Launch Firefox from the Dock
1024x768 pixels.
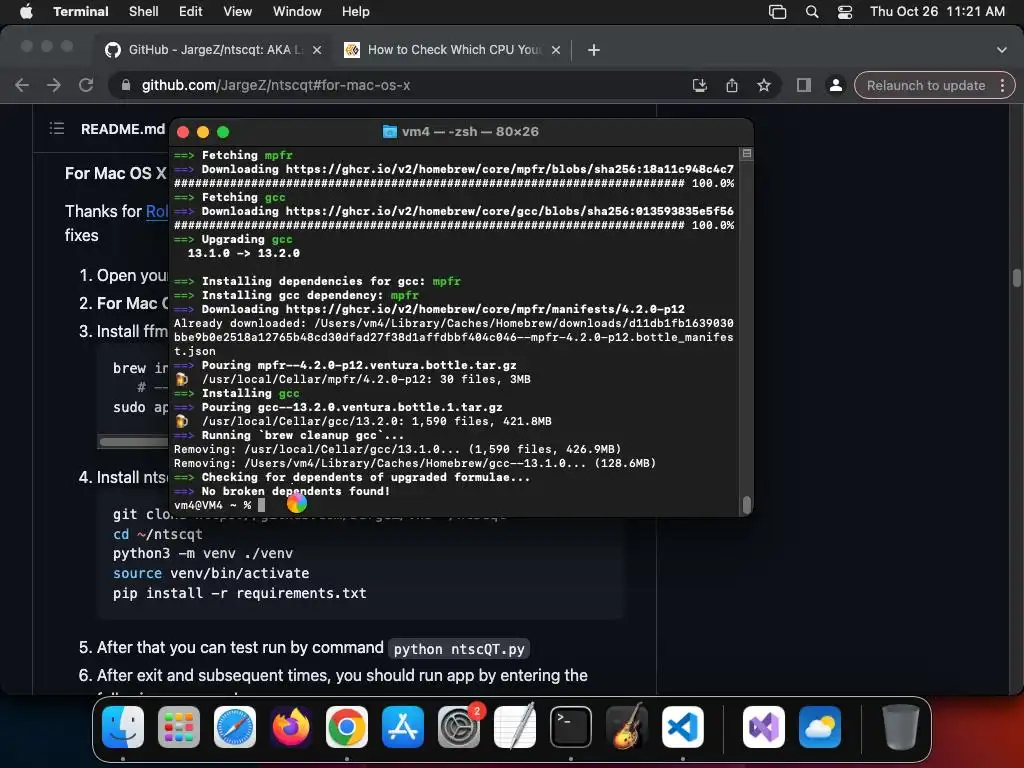pyautogui.click(x=291, y=727)
